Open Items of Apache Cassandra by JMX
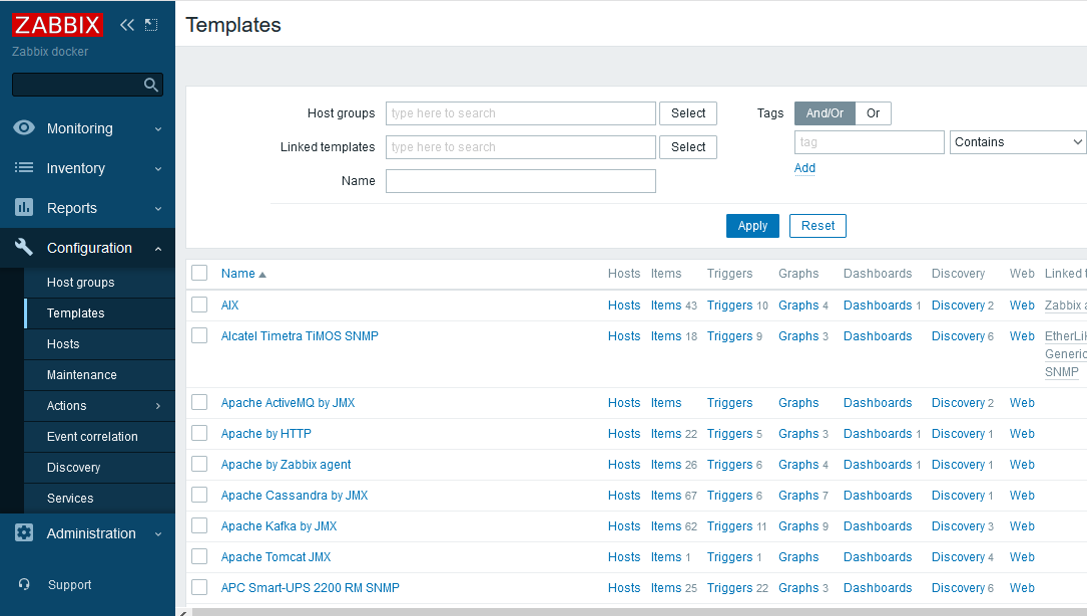The height and width of the screenshot is (616, 1087). 666,495
